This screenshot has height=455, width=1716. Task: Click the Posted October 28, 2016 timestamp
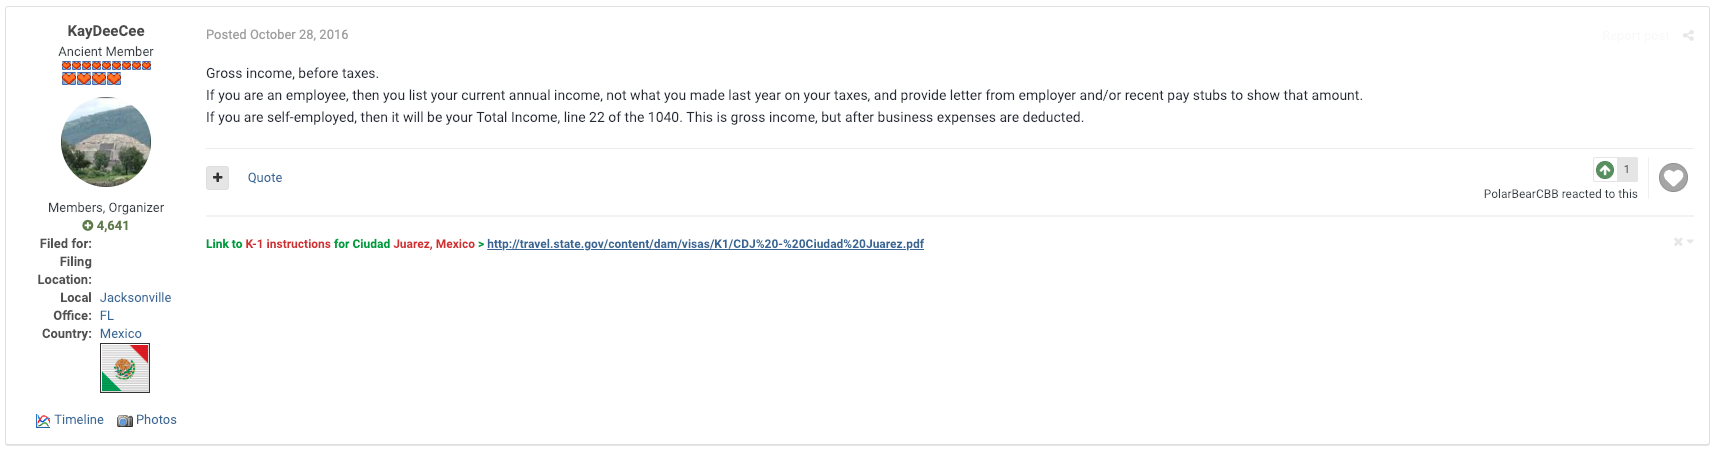[277, 35]
